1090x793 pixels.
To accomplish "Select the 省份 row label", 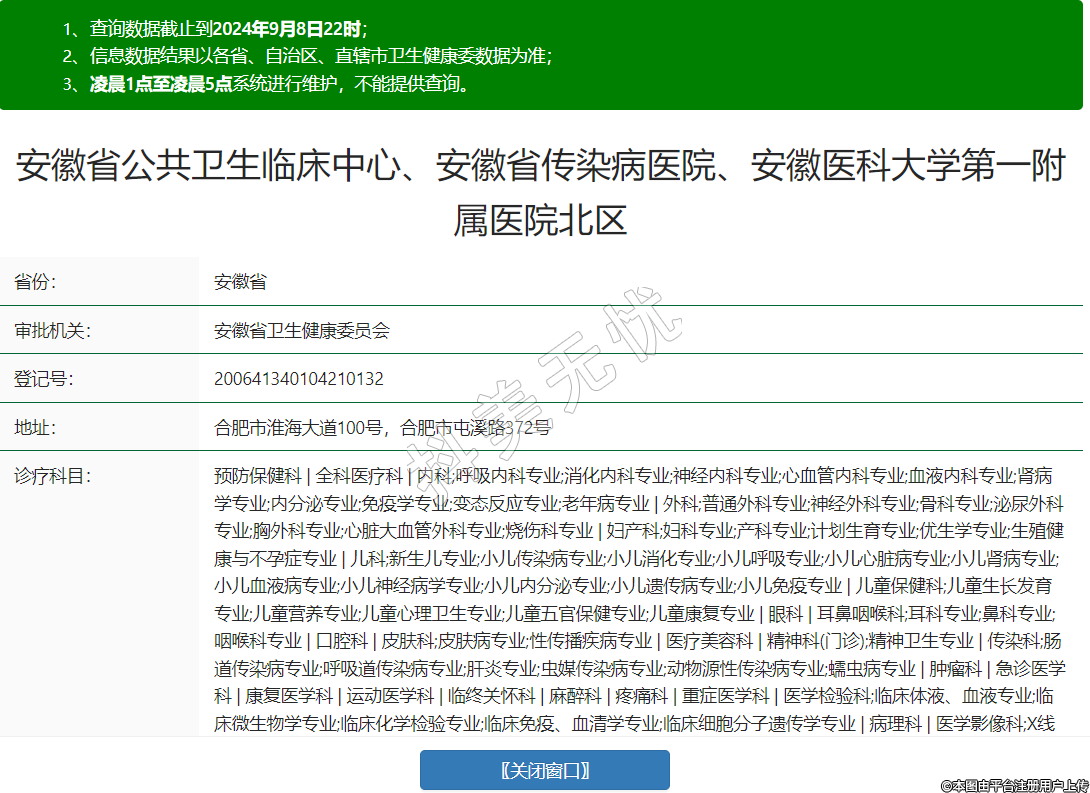I will click(35, 282).
